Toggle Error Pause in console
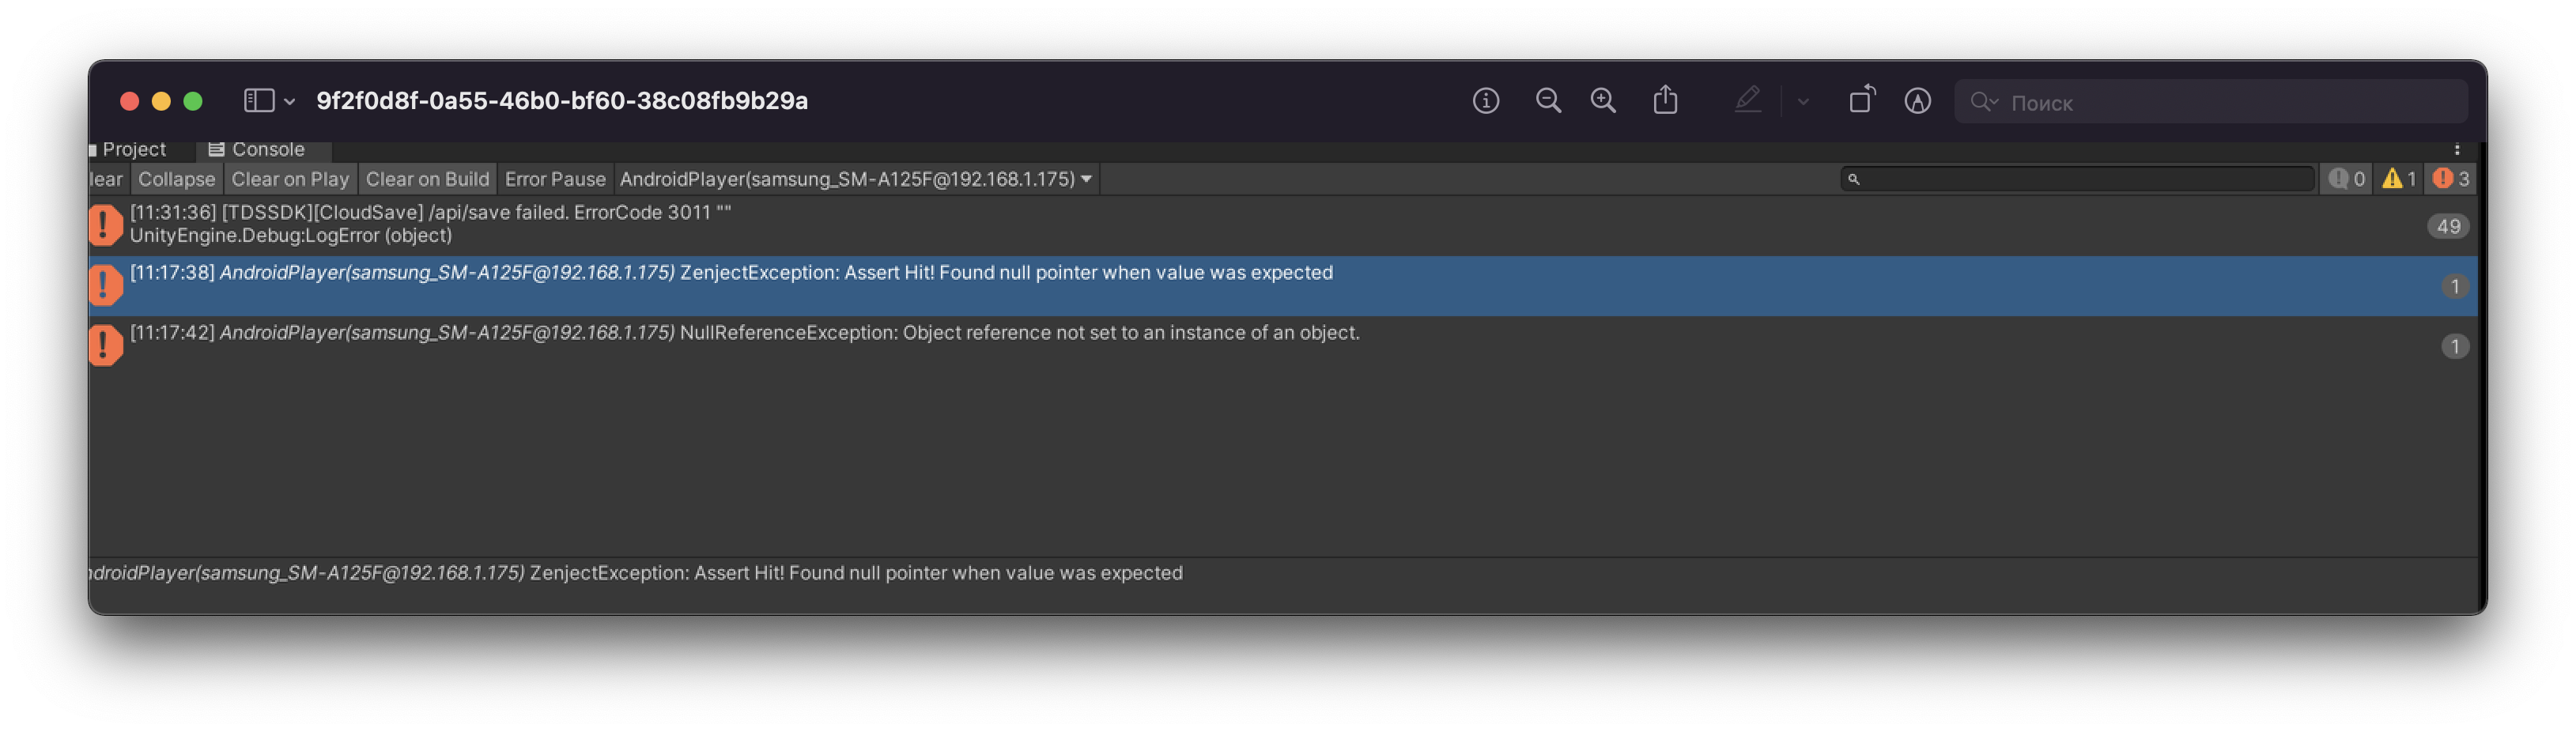 [x=555, y=180]
